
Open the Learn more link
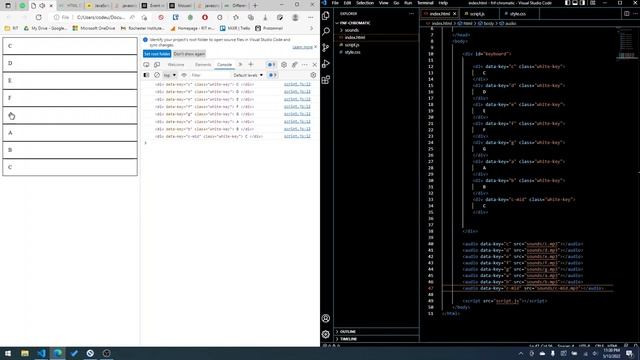click(x=302, y=47)
